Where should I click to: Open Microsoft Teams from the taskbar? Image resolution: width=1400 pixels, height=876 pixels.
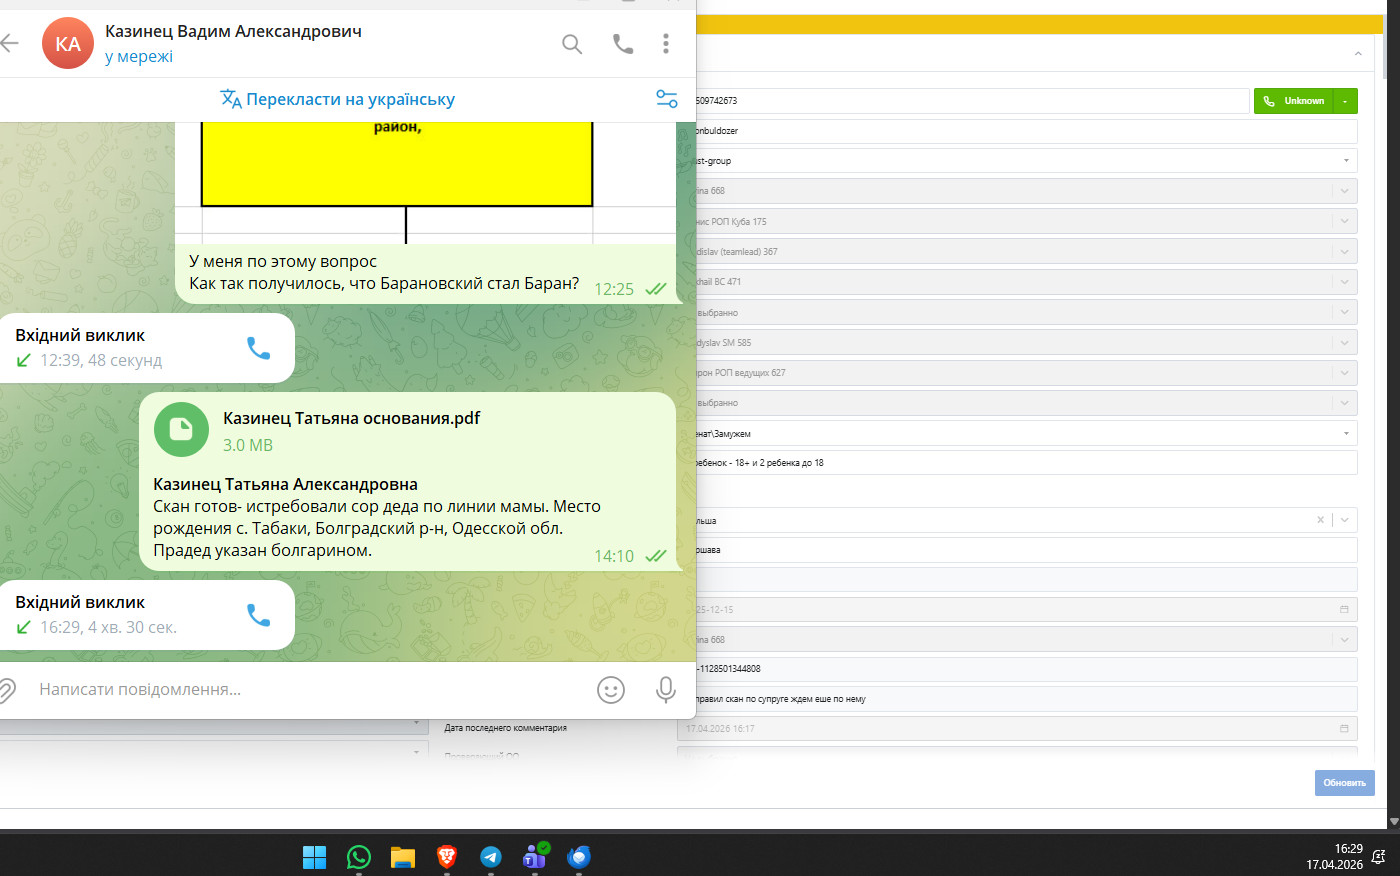coord(535,856)
